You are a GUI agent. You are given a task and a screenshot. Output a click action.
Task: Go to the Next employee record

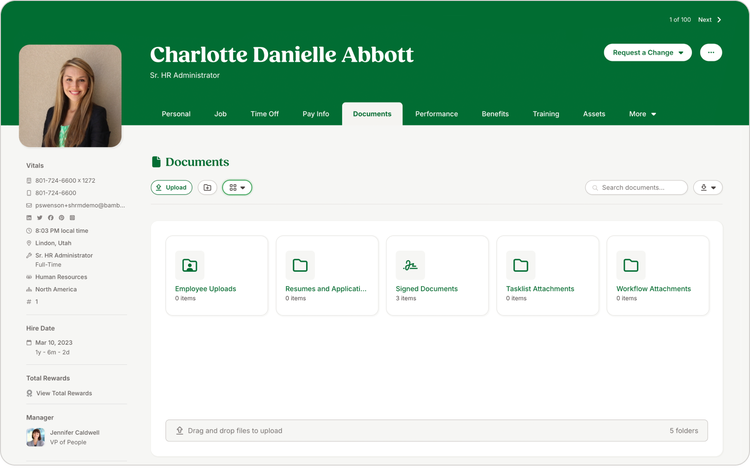click(x=709, y=20)
